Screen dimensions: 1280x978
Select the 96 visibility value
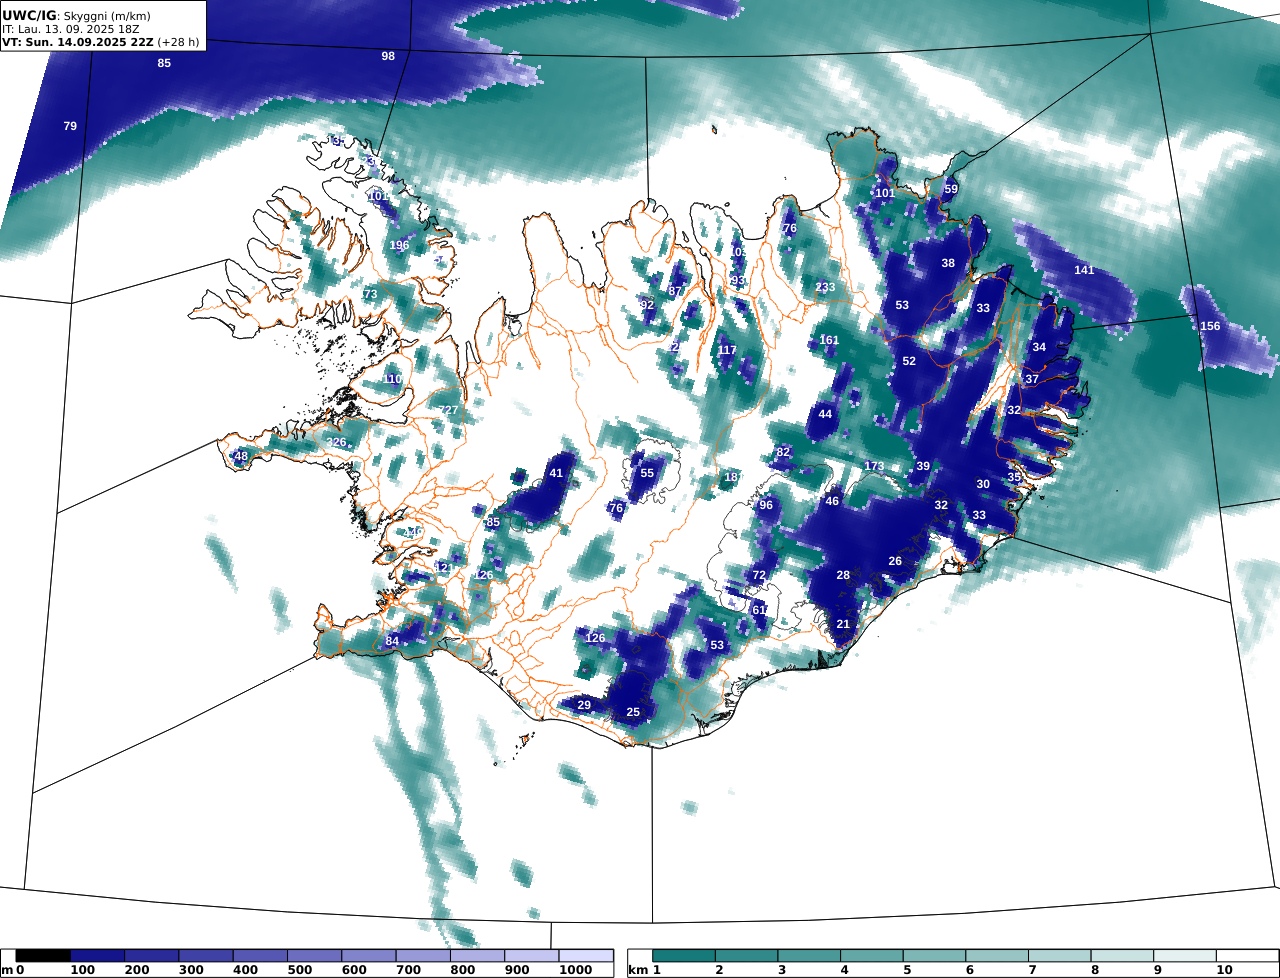[x=766, y=505]
